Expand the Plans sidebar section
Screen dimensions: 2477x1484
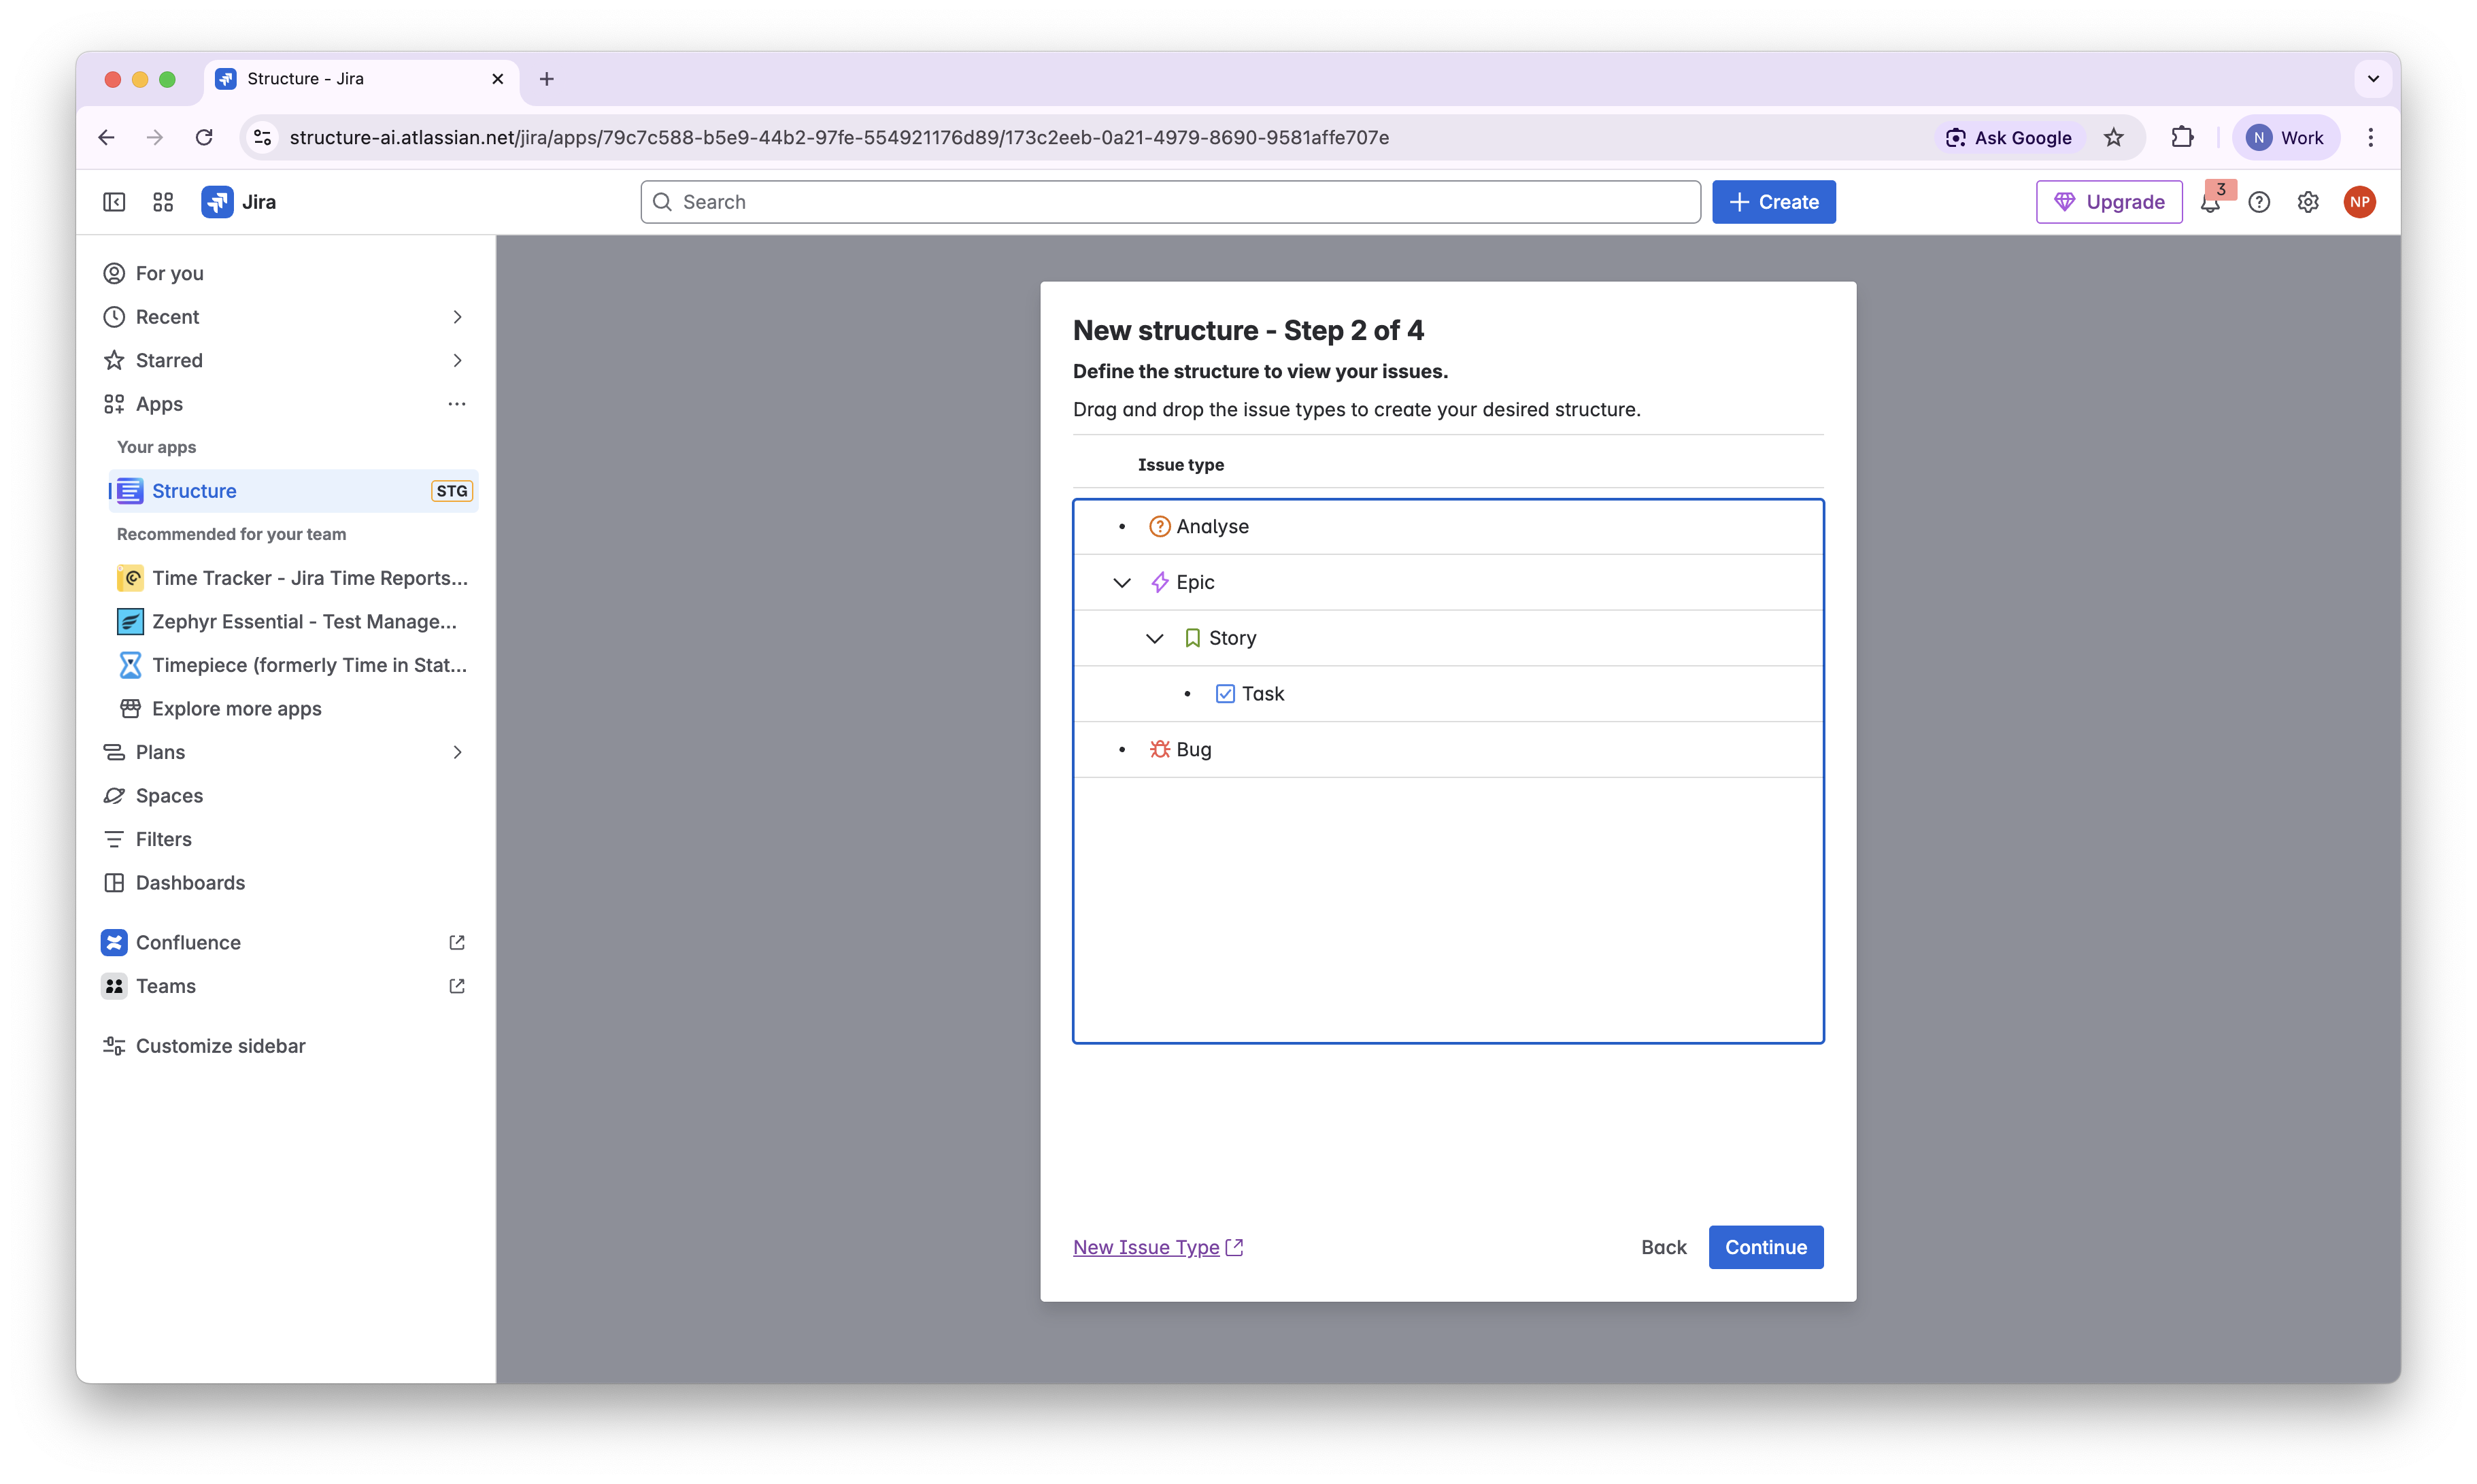click(457, 752)
